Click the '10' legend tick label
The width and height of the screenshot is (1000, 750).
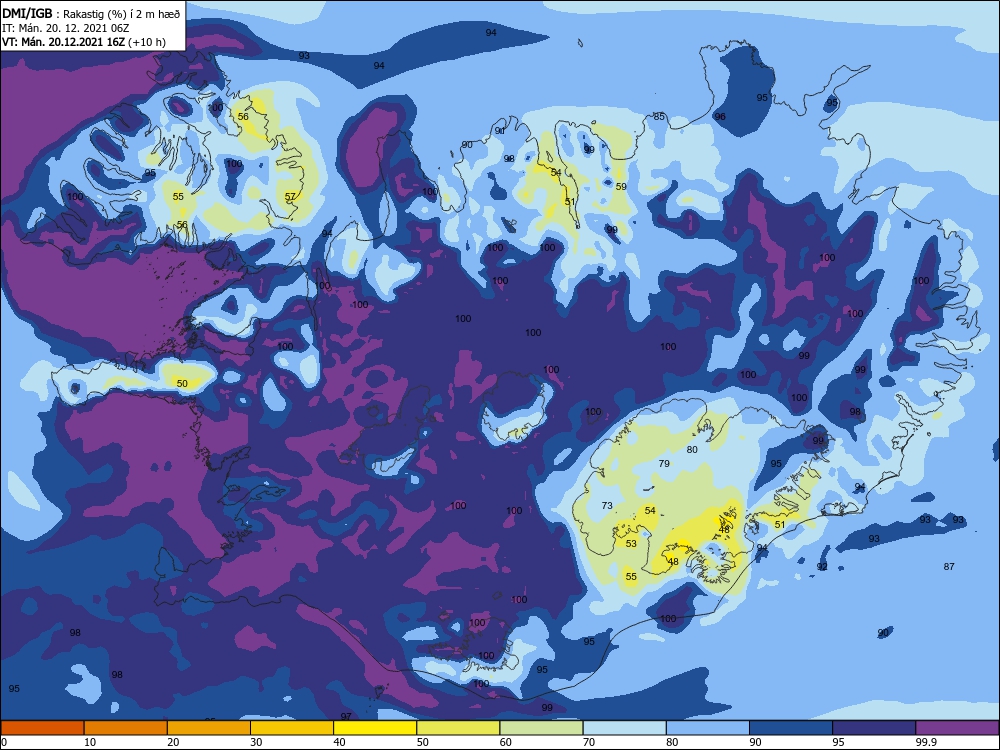coord(90,742)
